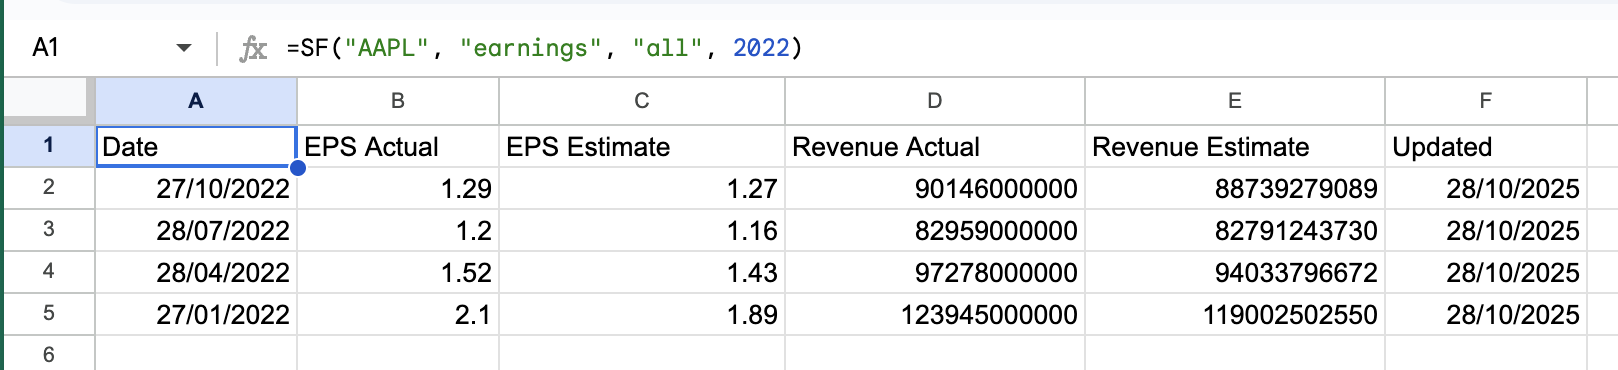Select the Updated header cell

click(x=1486, y=146)
